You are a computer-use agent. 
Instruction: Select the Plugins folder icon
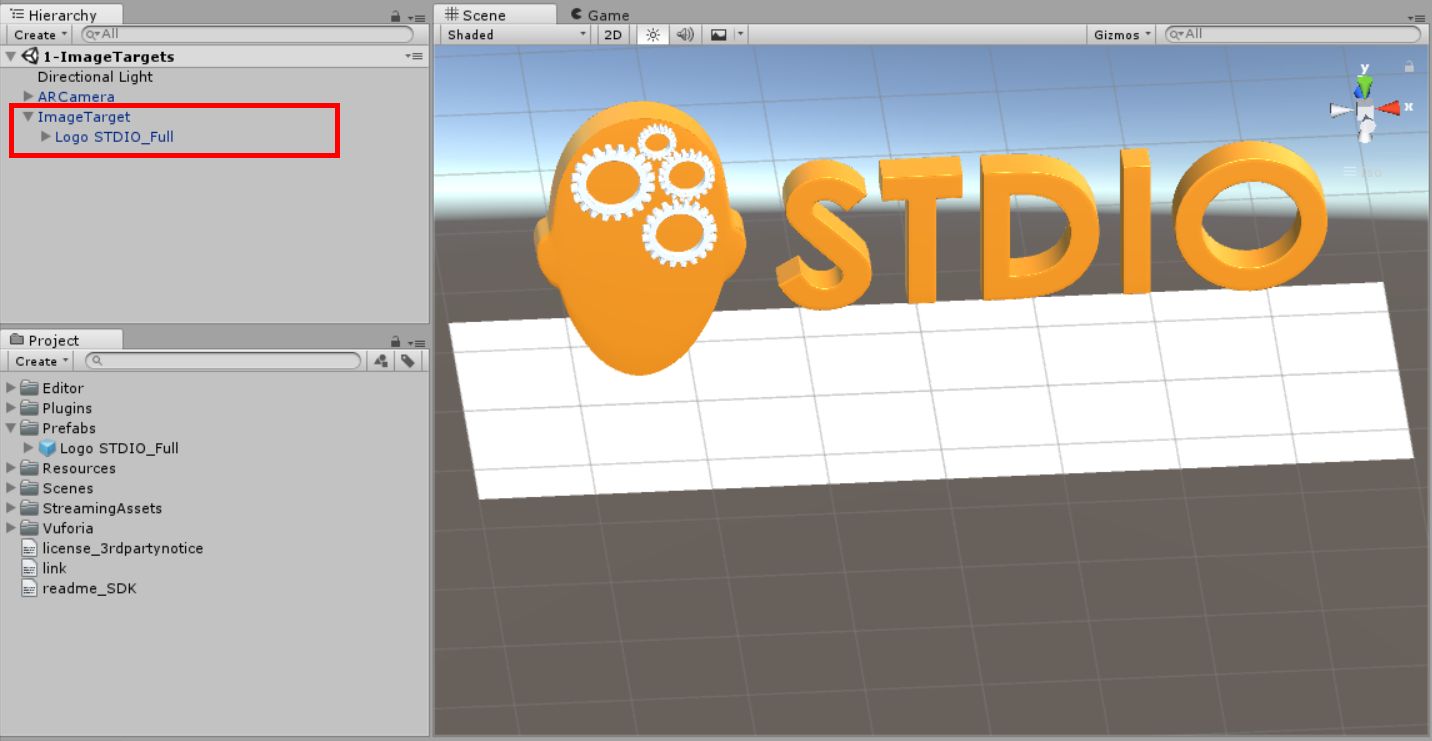tap(30, 408)
